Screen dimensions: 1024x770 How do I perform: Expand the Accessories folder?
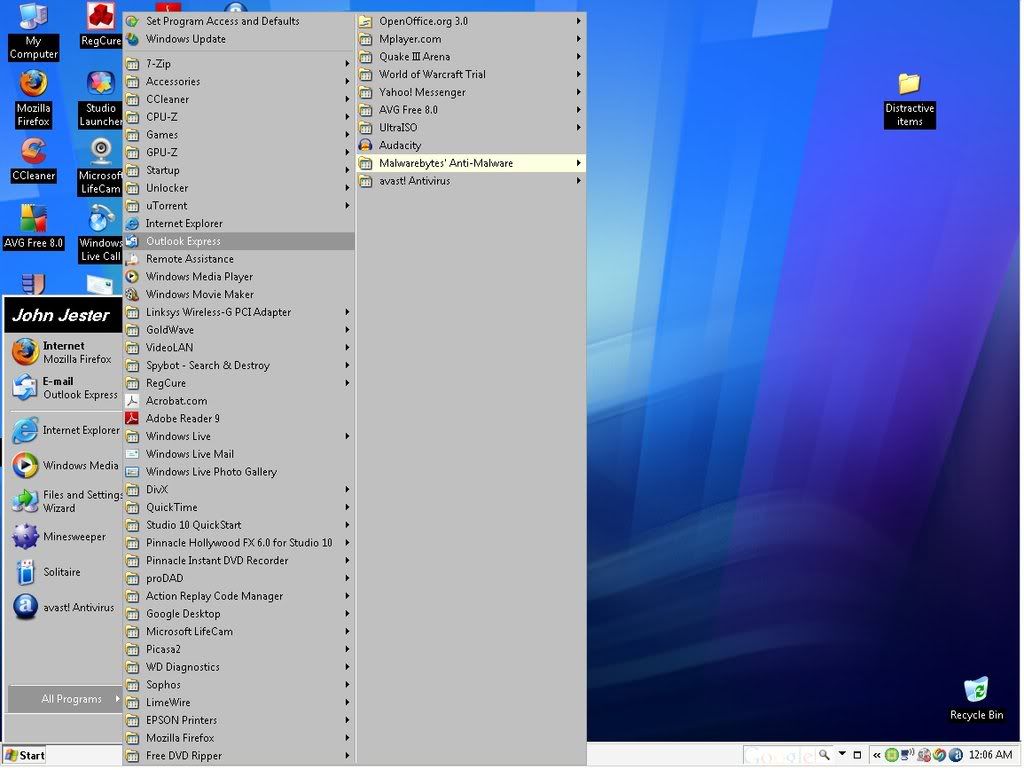pyautogui.click(x=239, y=81)
